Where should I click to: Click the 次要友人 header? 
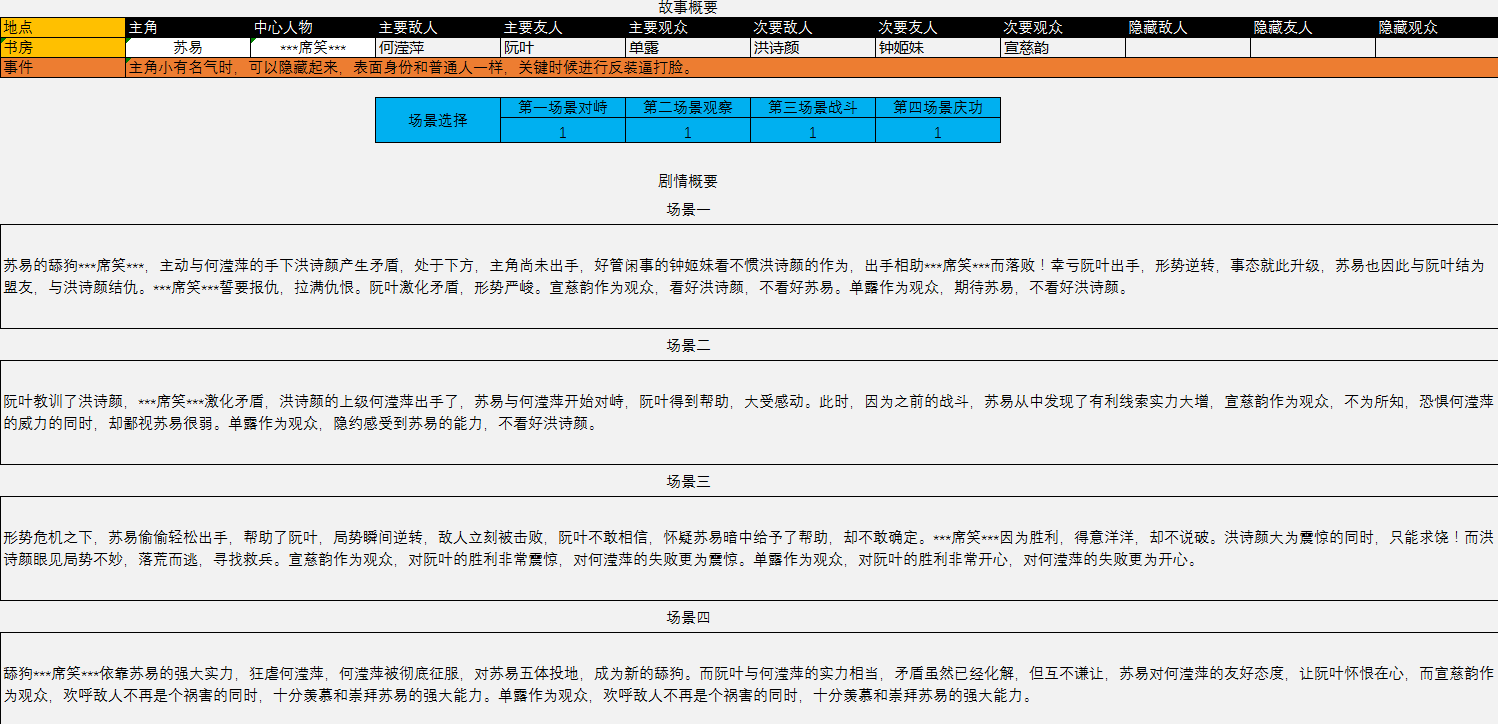click(938, 28)
